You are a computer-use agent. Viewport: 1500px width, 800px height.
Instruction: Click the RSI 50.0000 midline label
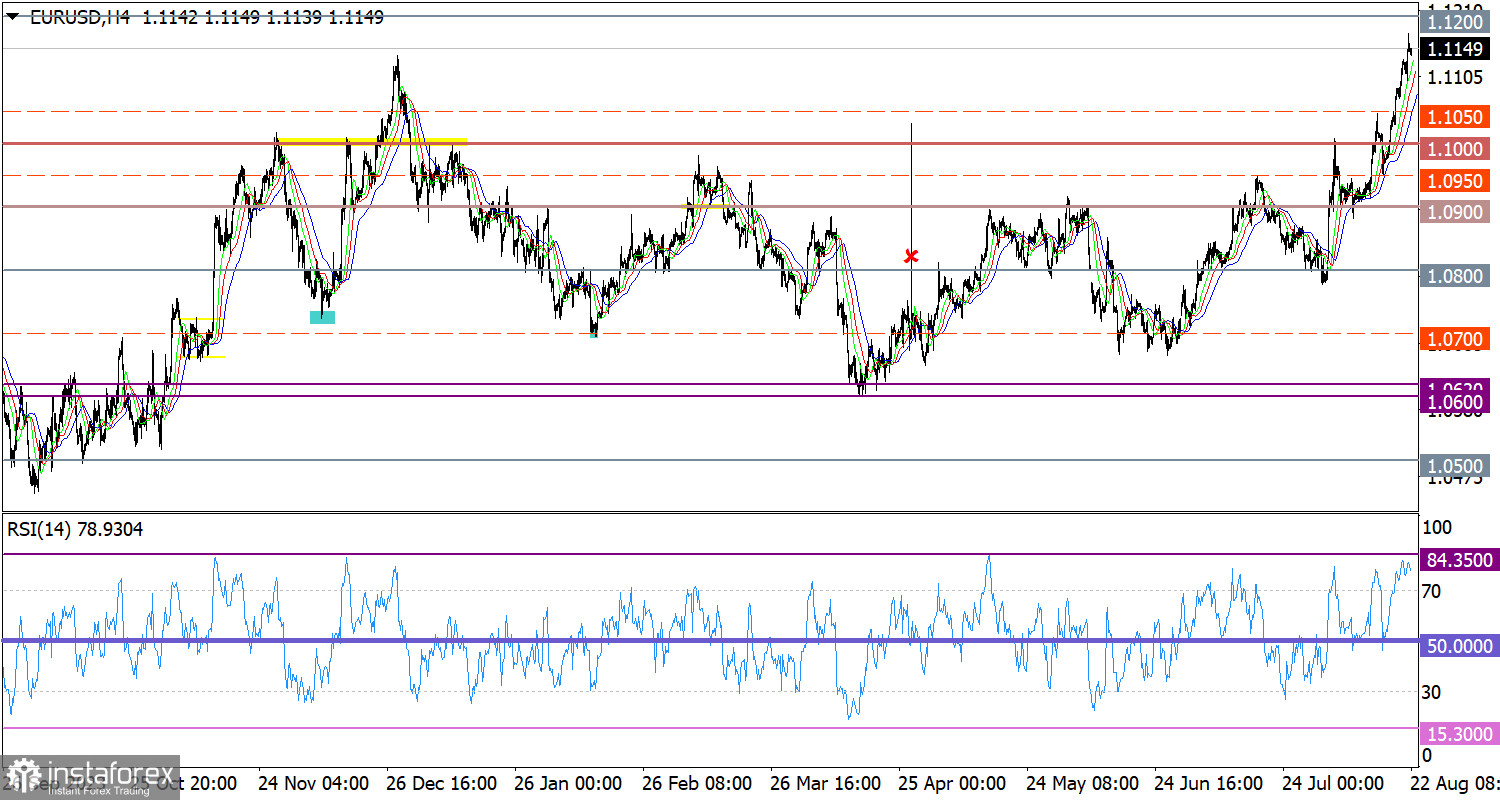1458,646
